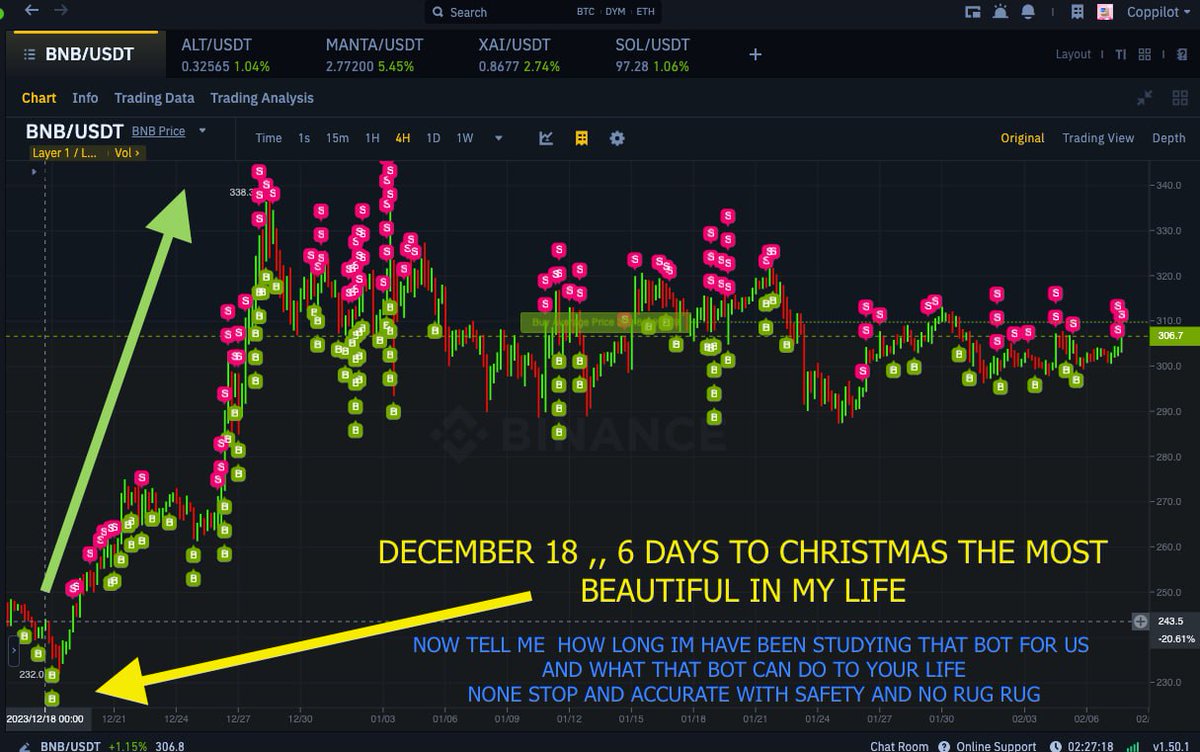Expand the small arrow under Layer 1 tag
Viewport: 1200px width, 752px height.
[34, 172]
